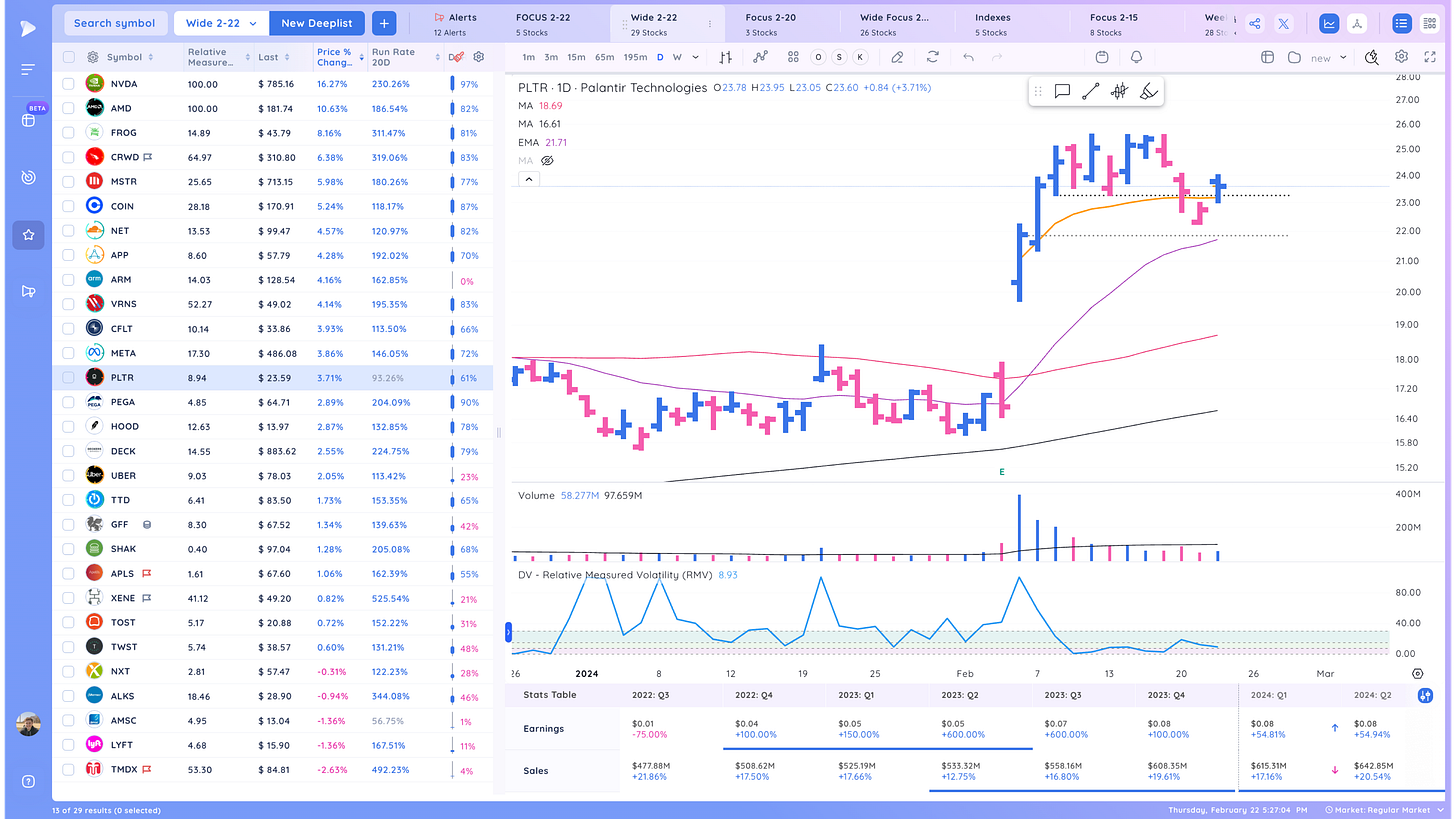Expand the timeframe chevron dropdown after W

696,57
